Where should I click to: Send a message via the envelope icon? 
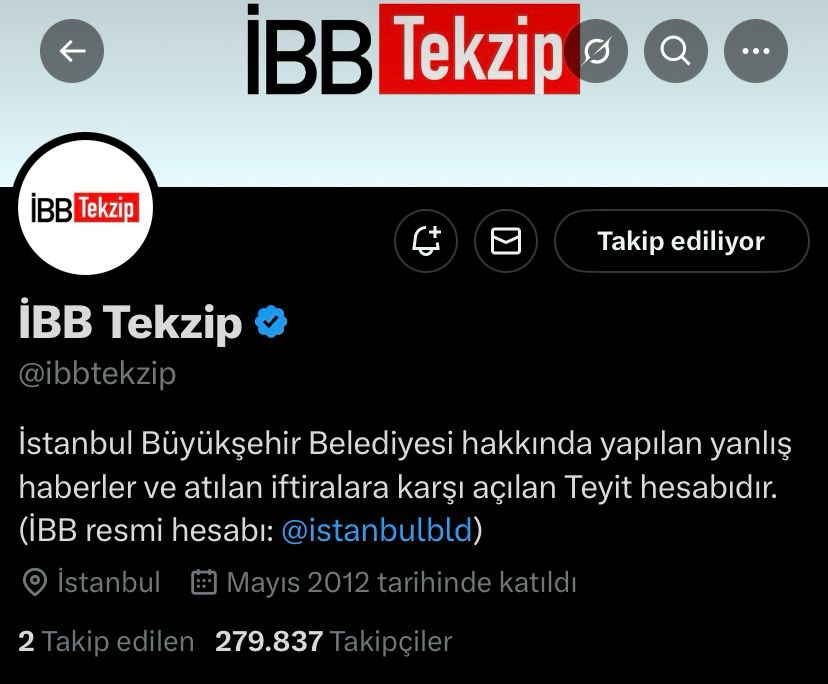[506, 241]
